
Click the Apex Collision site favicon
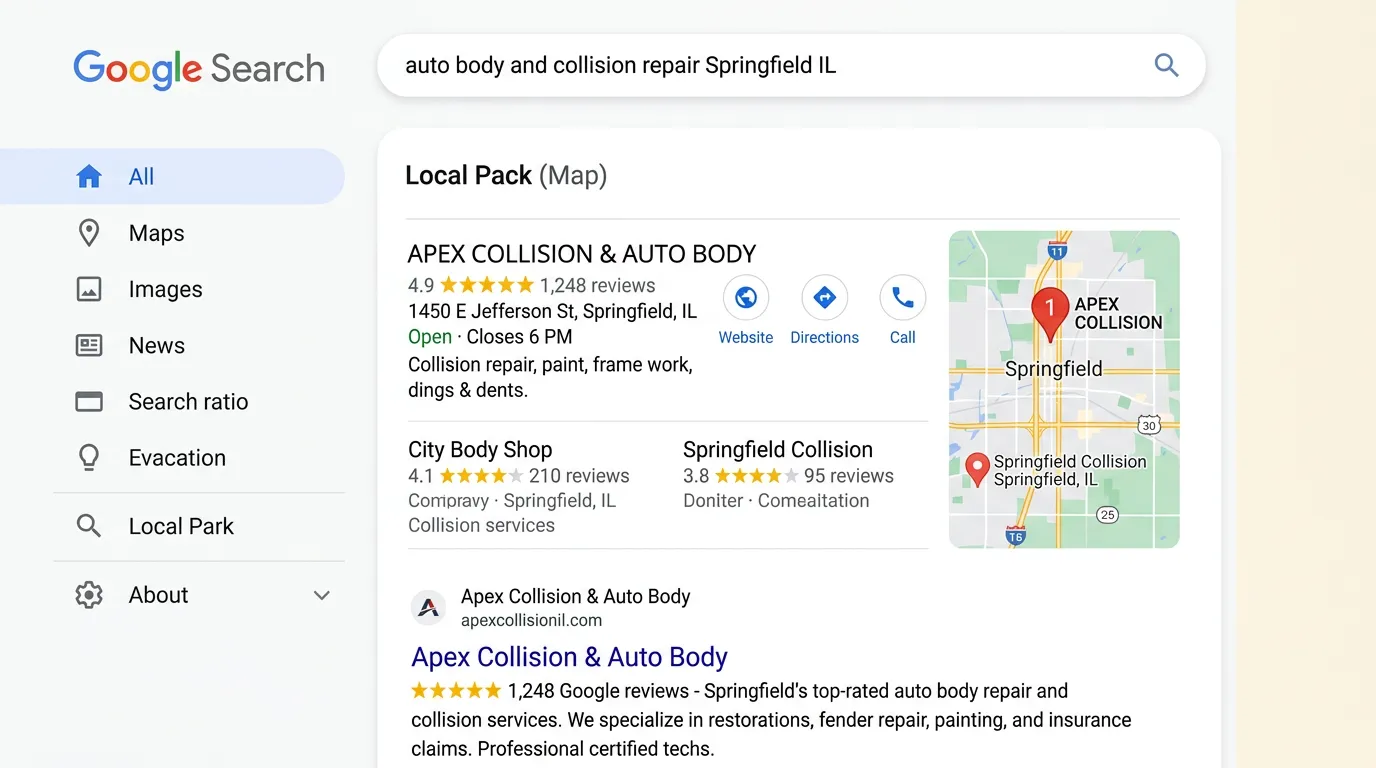(x=429, y=607)
